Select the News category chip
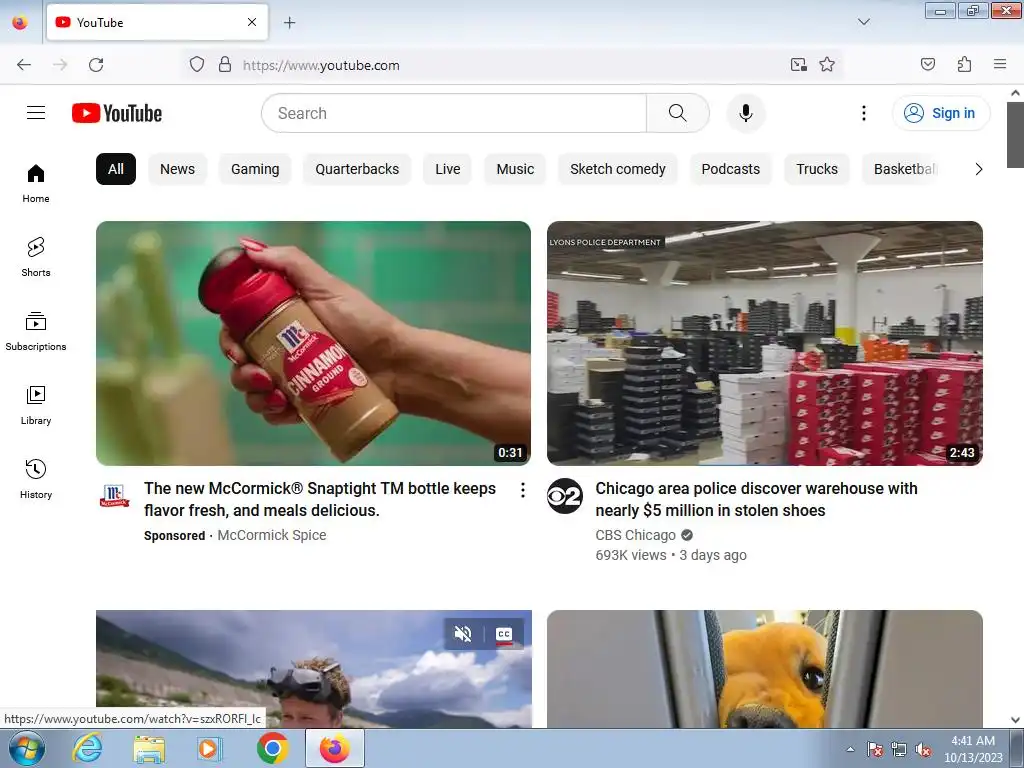 (178, 169)
